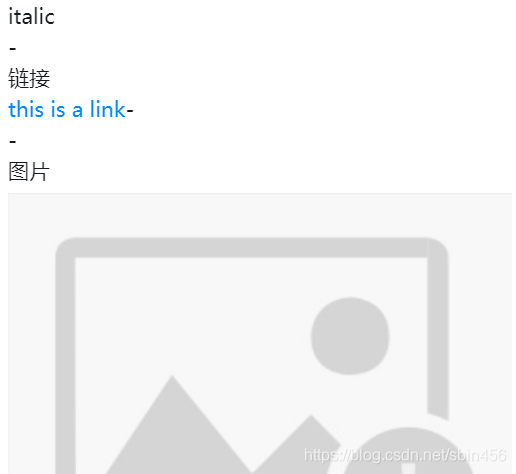Click the sun circle in the placeholder icon
The image size is (516, 474).
350,336
